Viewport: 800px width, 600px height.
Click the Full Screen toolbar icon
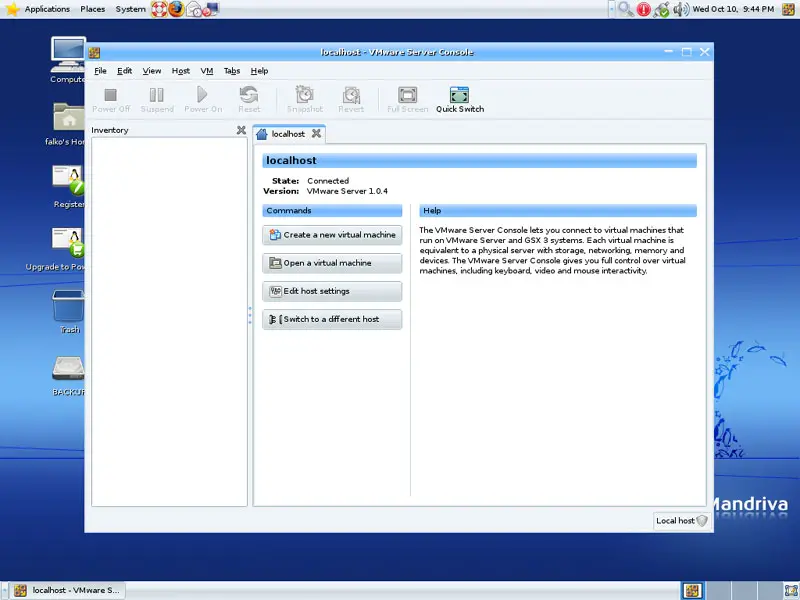[x=407, y=98]
